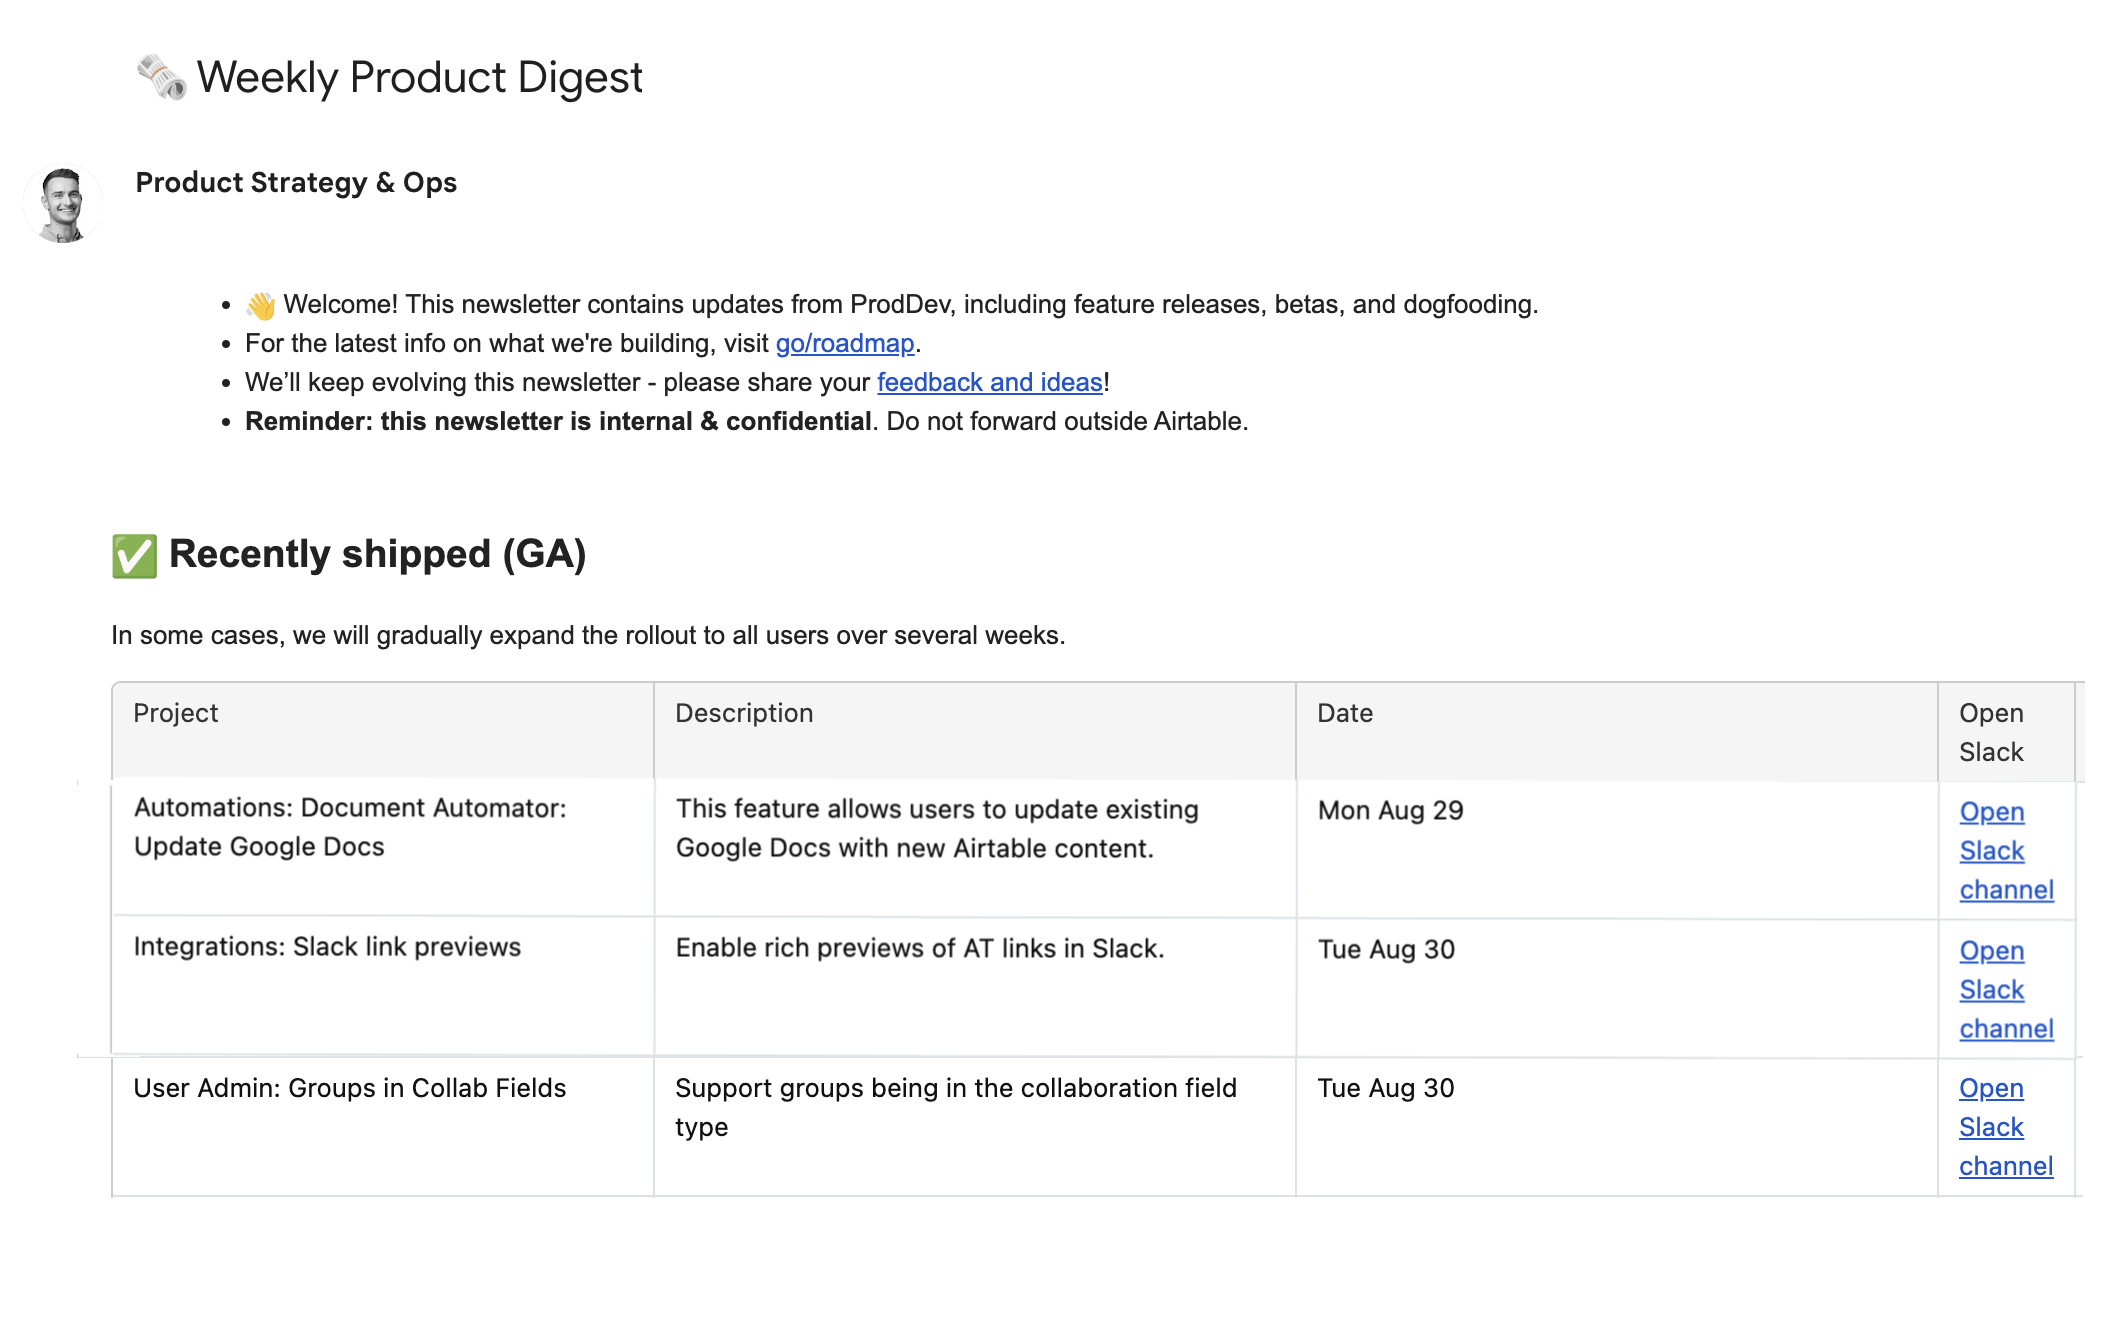This screenshot has width=2111, height=1337.
Task: Click the green checkmark emoji icon
Action: click(135, 556)
